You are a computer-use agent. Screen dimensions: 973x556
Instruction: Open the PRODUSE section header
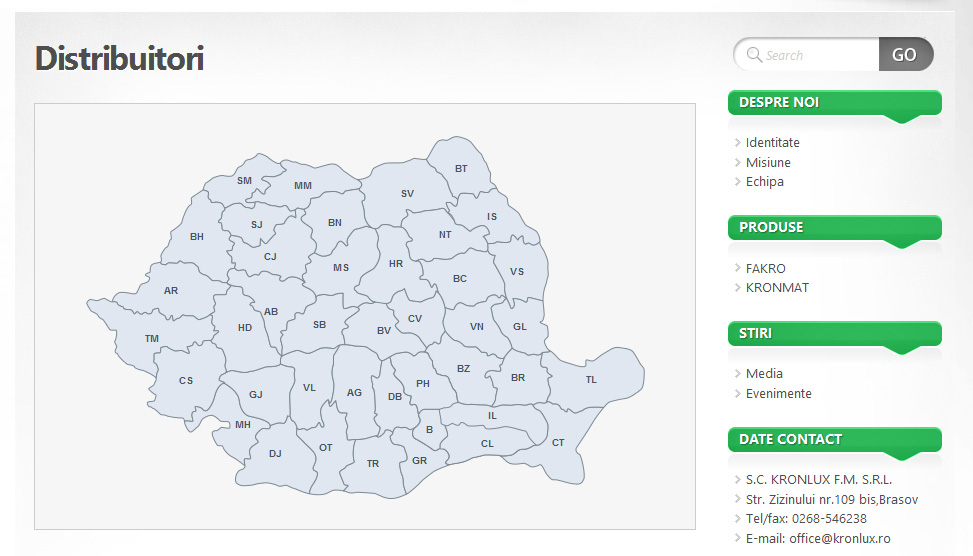tap(835, 227)
